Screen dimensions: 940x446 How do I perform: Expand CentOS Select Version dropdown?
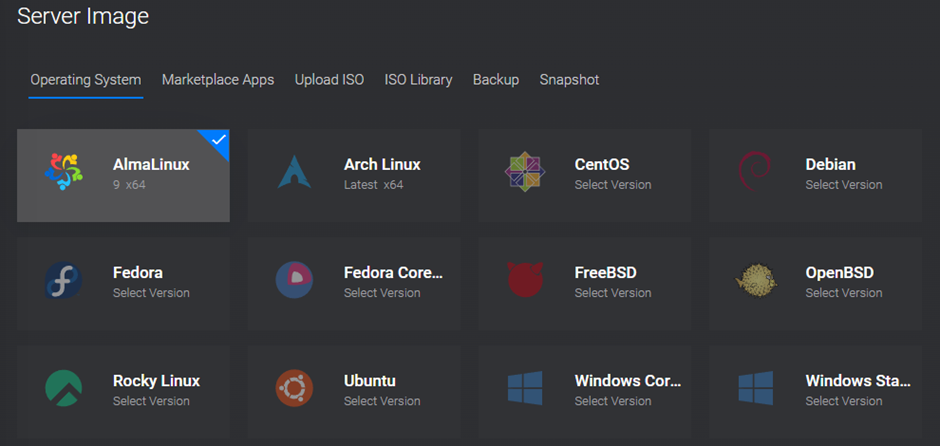click(x=613, y=185)
